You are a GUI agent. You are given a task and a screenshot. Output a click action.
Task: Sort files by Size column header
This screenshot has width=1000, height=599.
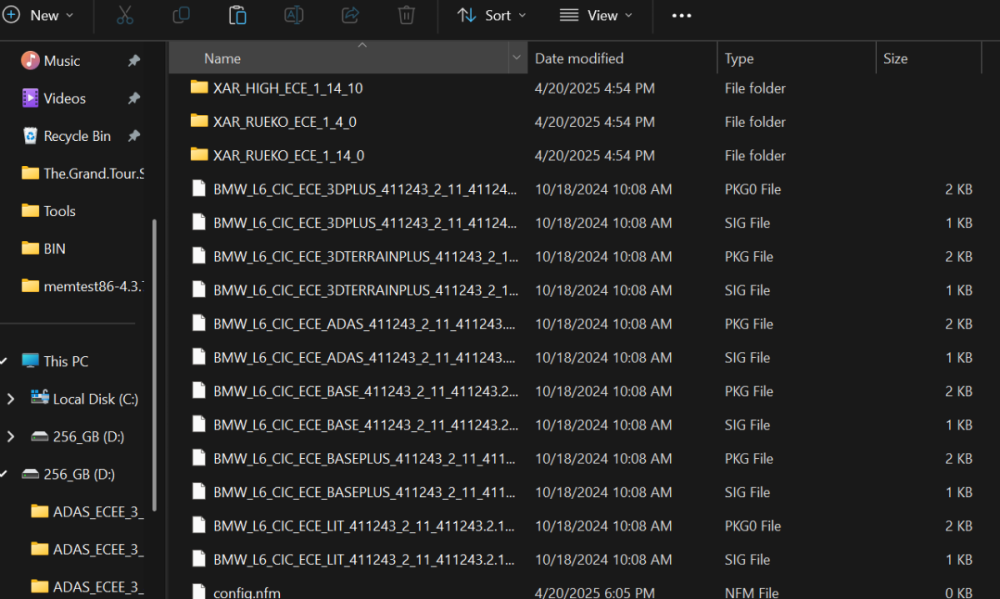click(x=895, y=59)
